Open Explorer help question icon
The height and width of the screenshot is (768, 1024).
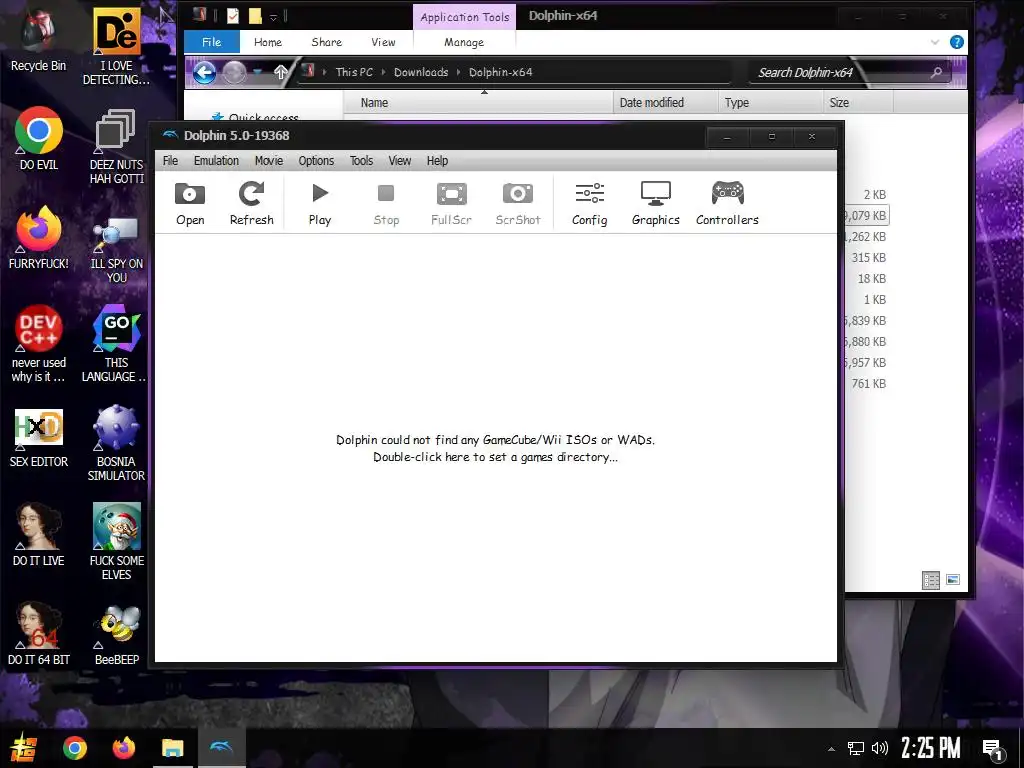coord(957,42)
